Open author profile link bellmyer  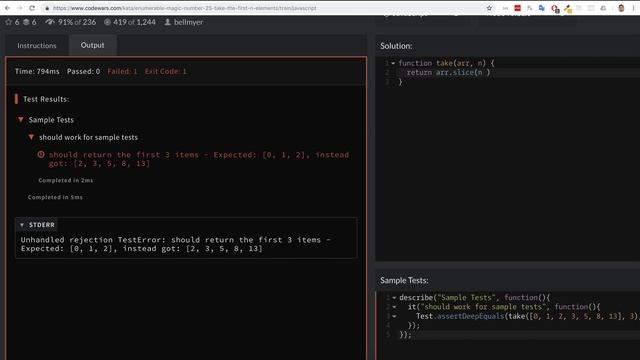point(188,22)
